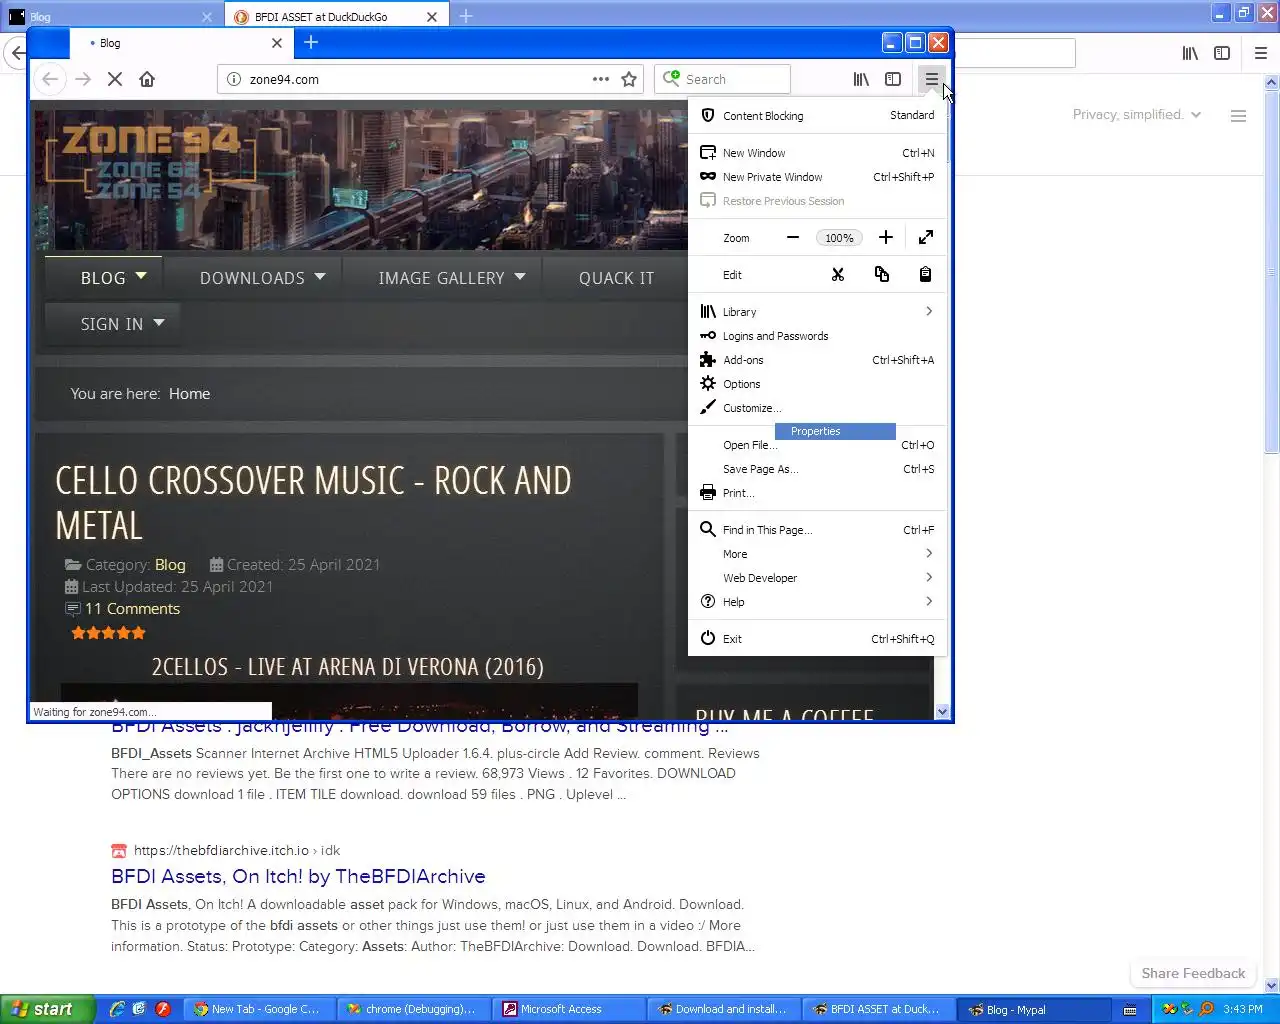Viewport: 1280px width, 1024px height.
Task: Enter full screen from the Zoom row
Action: pos(926,237)
